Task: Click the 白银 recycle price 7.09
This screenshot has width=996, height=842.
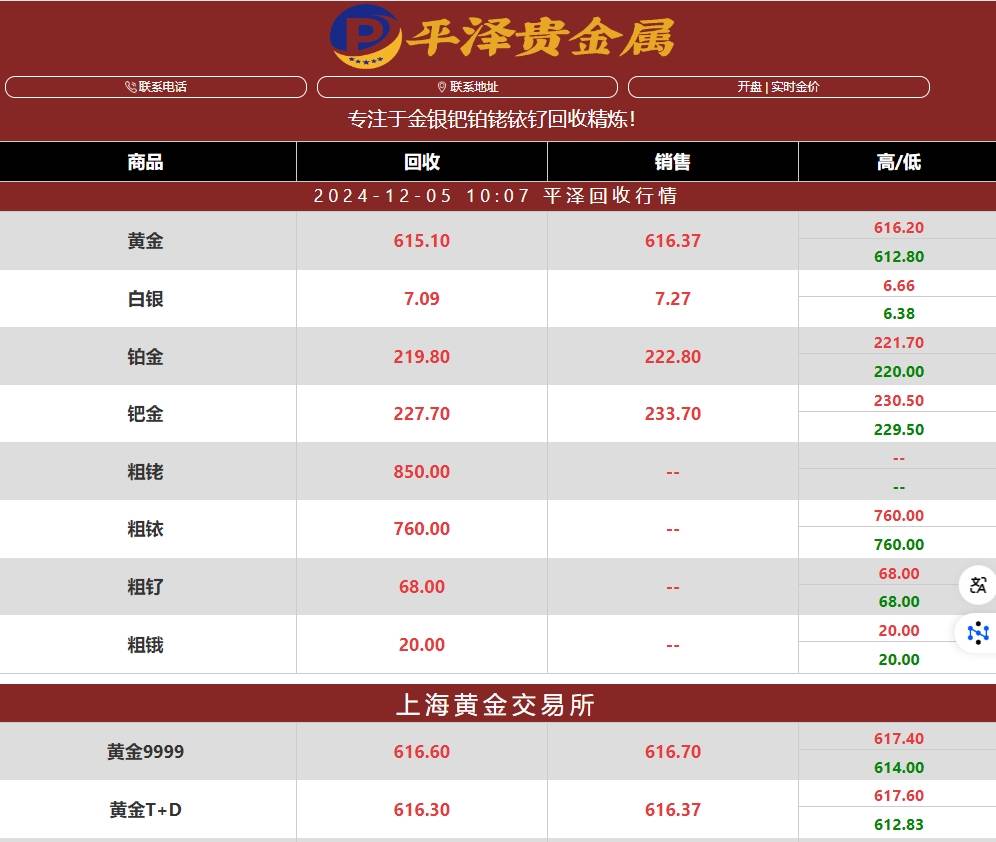Action: (422, 298)
